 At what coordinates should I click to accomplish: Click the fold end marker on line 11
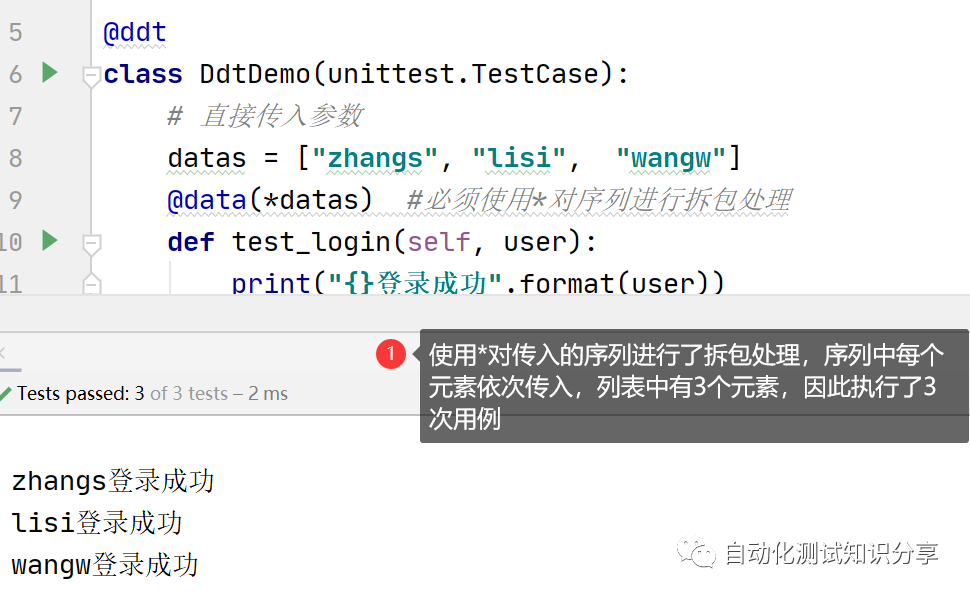[92, 285]
